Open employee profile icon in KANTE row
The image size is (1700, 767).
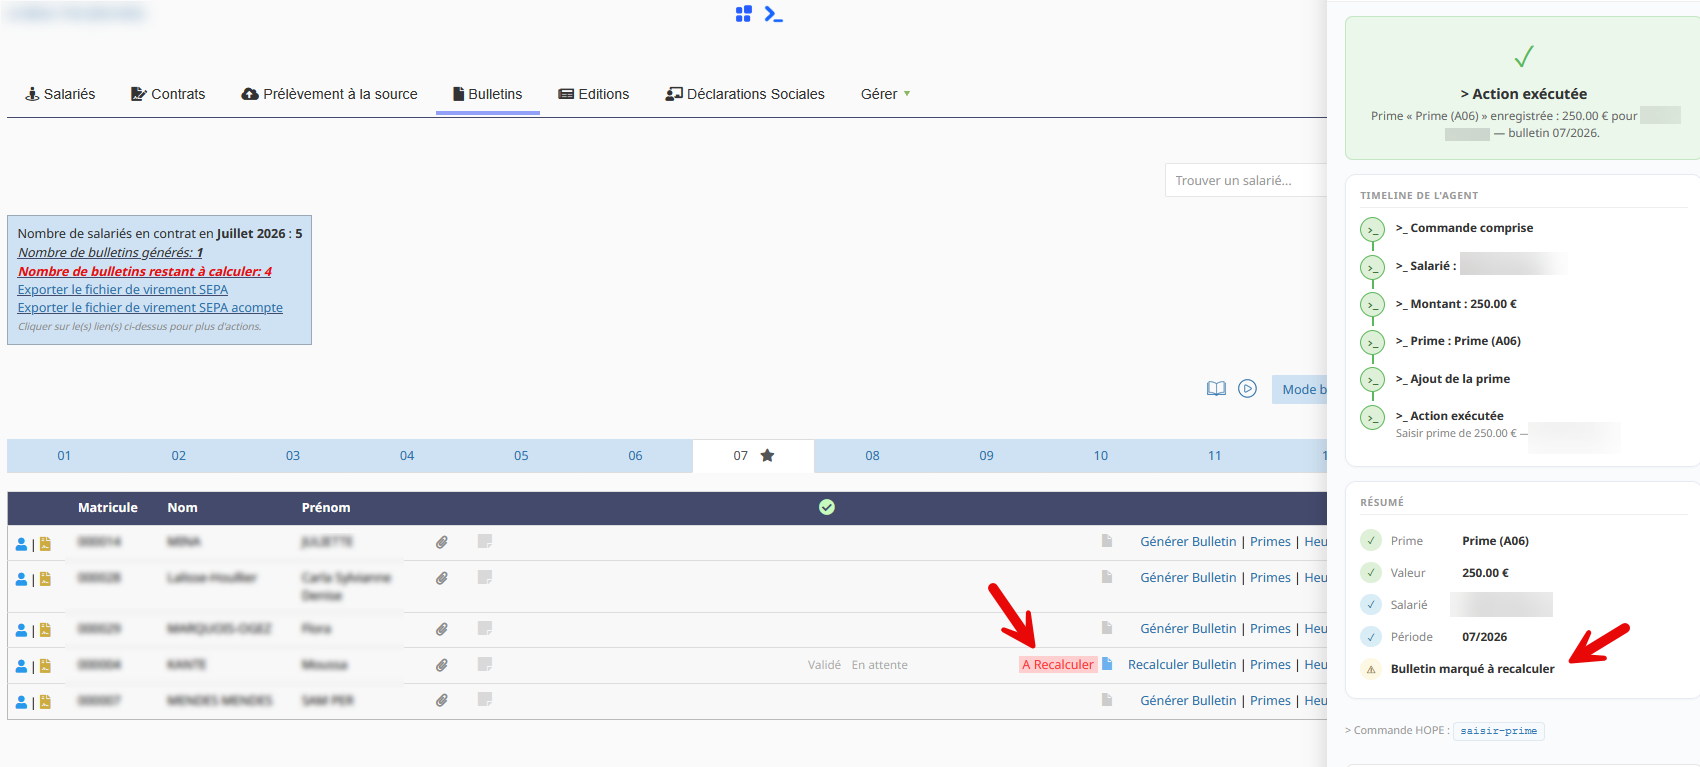(x=21, y=666)
